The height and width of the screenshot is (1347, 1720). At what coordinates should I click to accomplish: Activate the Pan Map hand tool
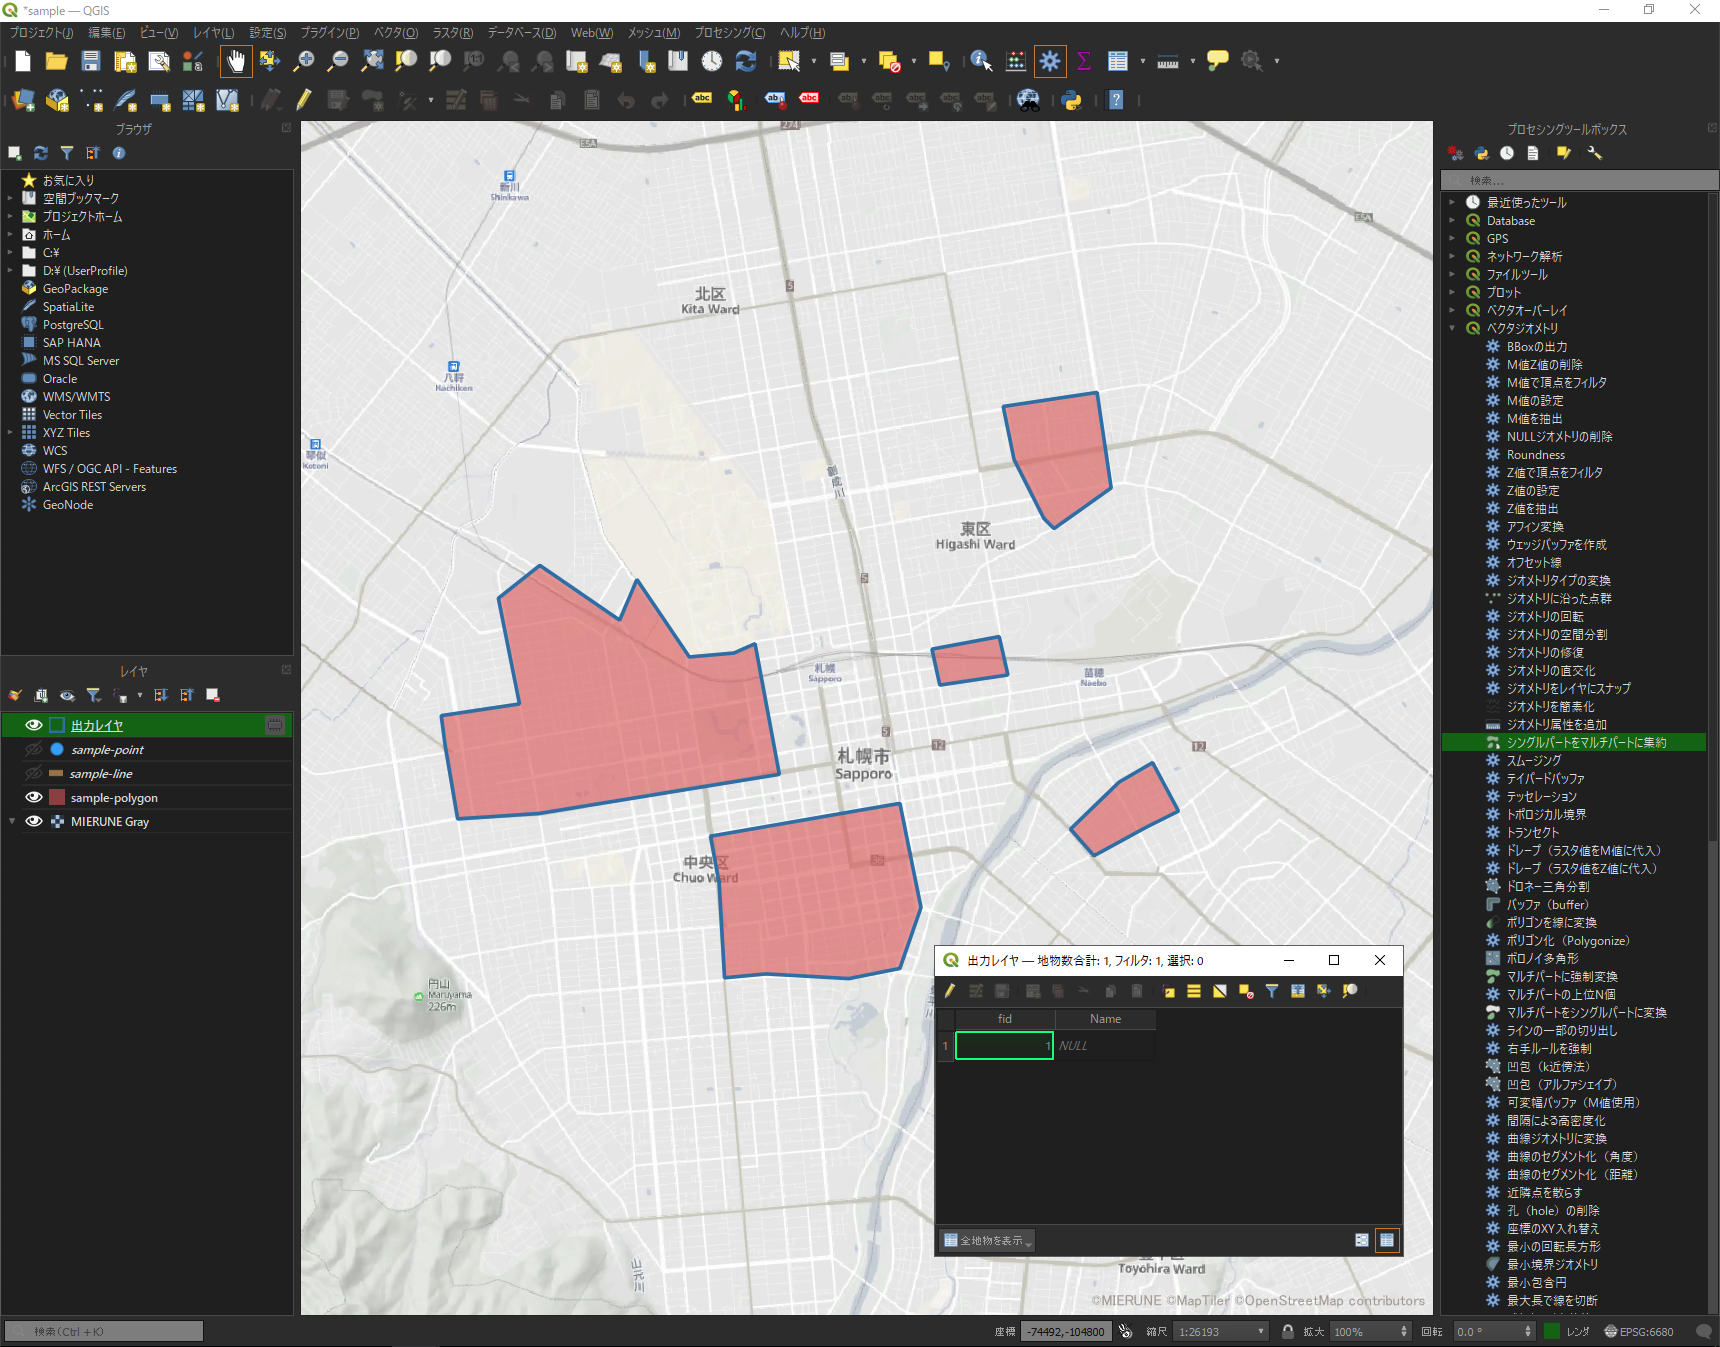[x=236, y=61]
